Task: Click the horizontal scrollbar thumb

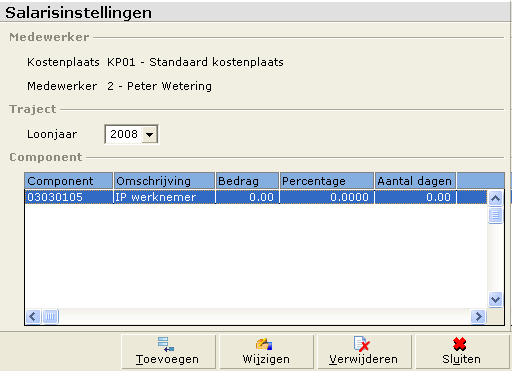Action: click(50, 316)
